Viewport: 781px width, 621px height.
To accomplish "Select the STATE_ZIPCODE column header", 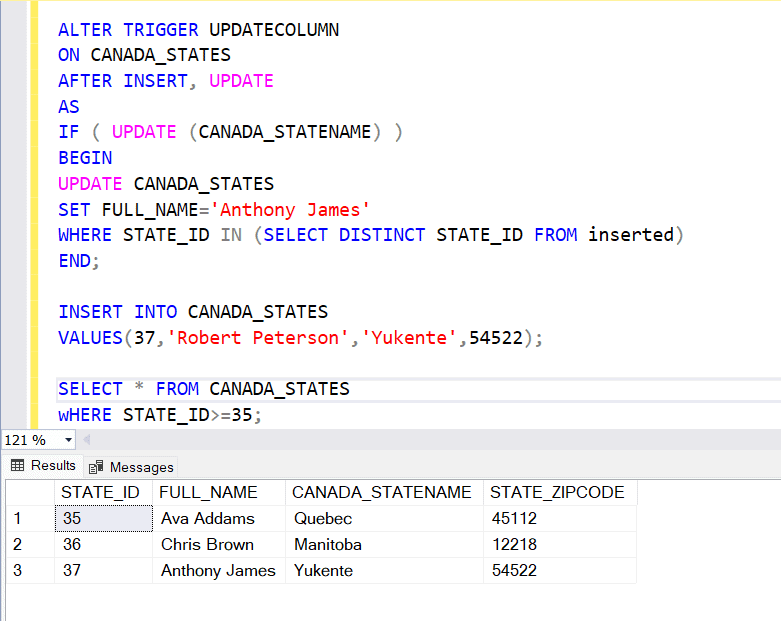I will coord(560,493).
